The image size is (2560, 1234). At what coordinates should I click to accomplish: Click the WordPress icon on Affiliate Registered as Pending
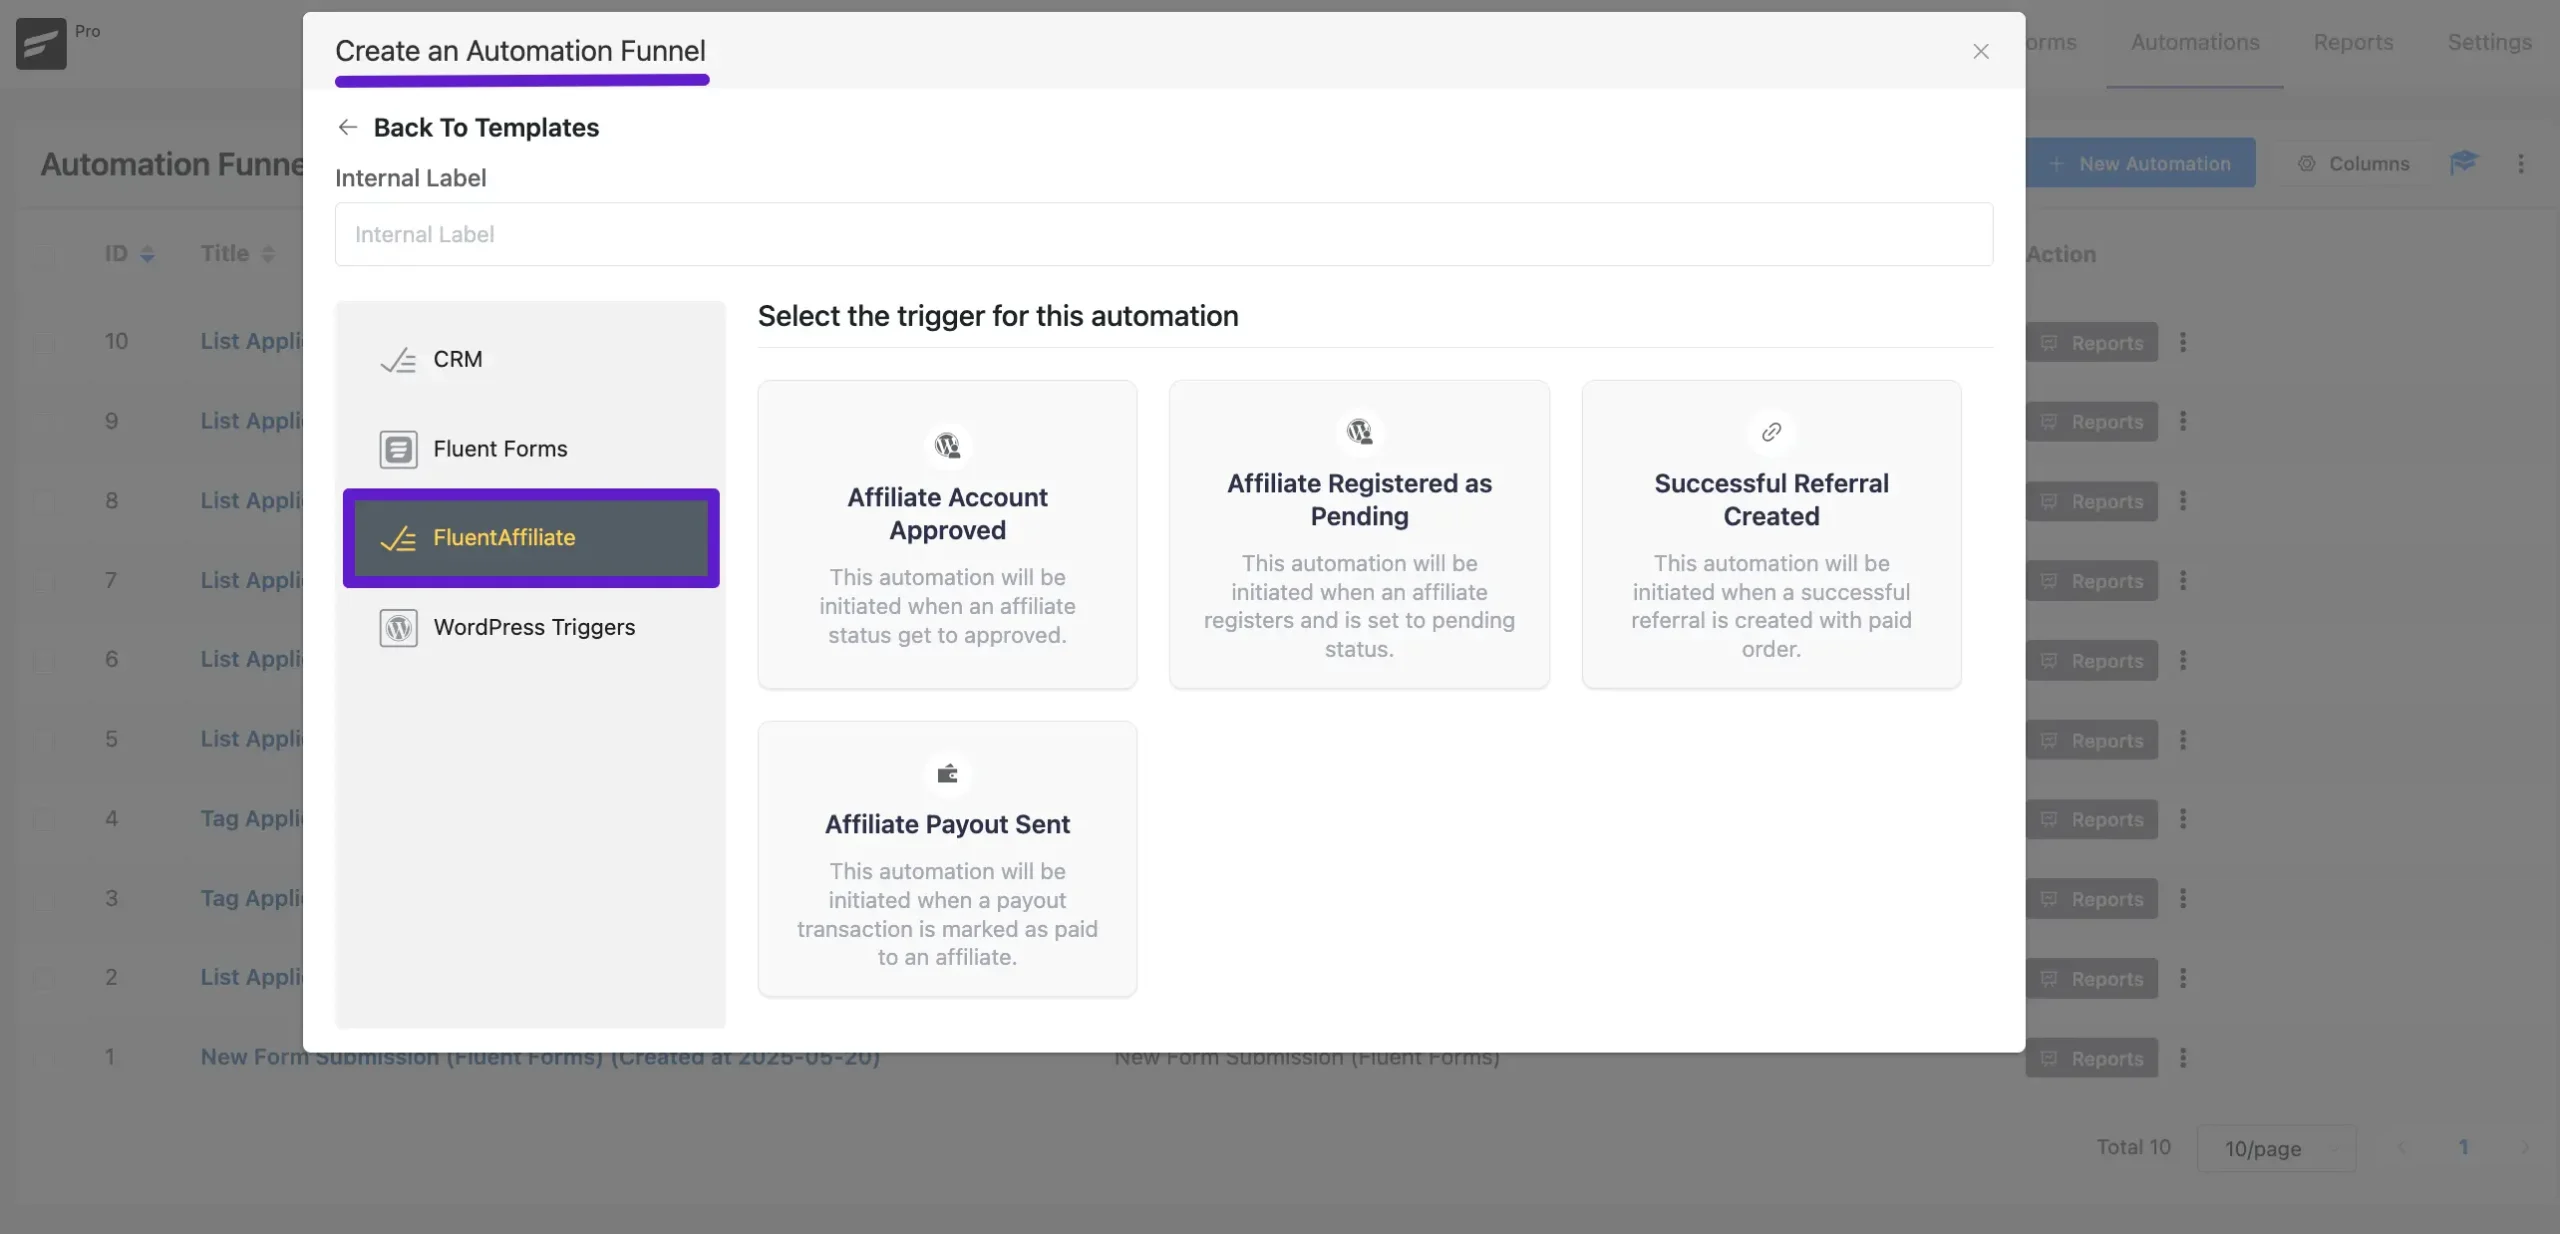(1359, 431)
